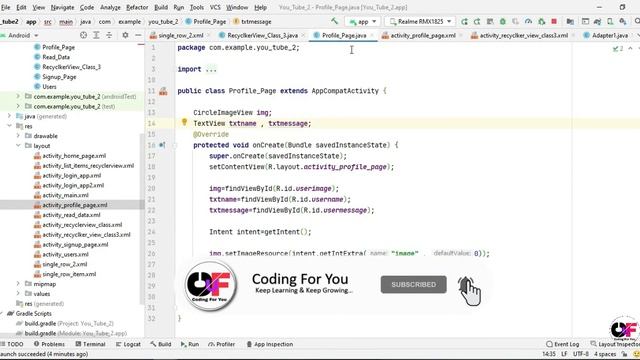The height and width of the screenshot is (360, 640).
Task: Stop the running app with red square
Action: click(x=554, y=22)
